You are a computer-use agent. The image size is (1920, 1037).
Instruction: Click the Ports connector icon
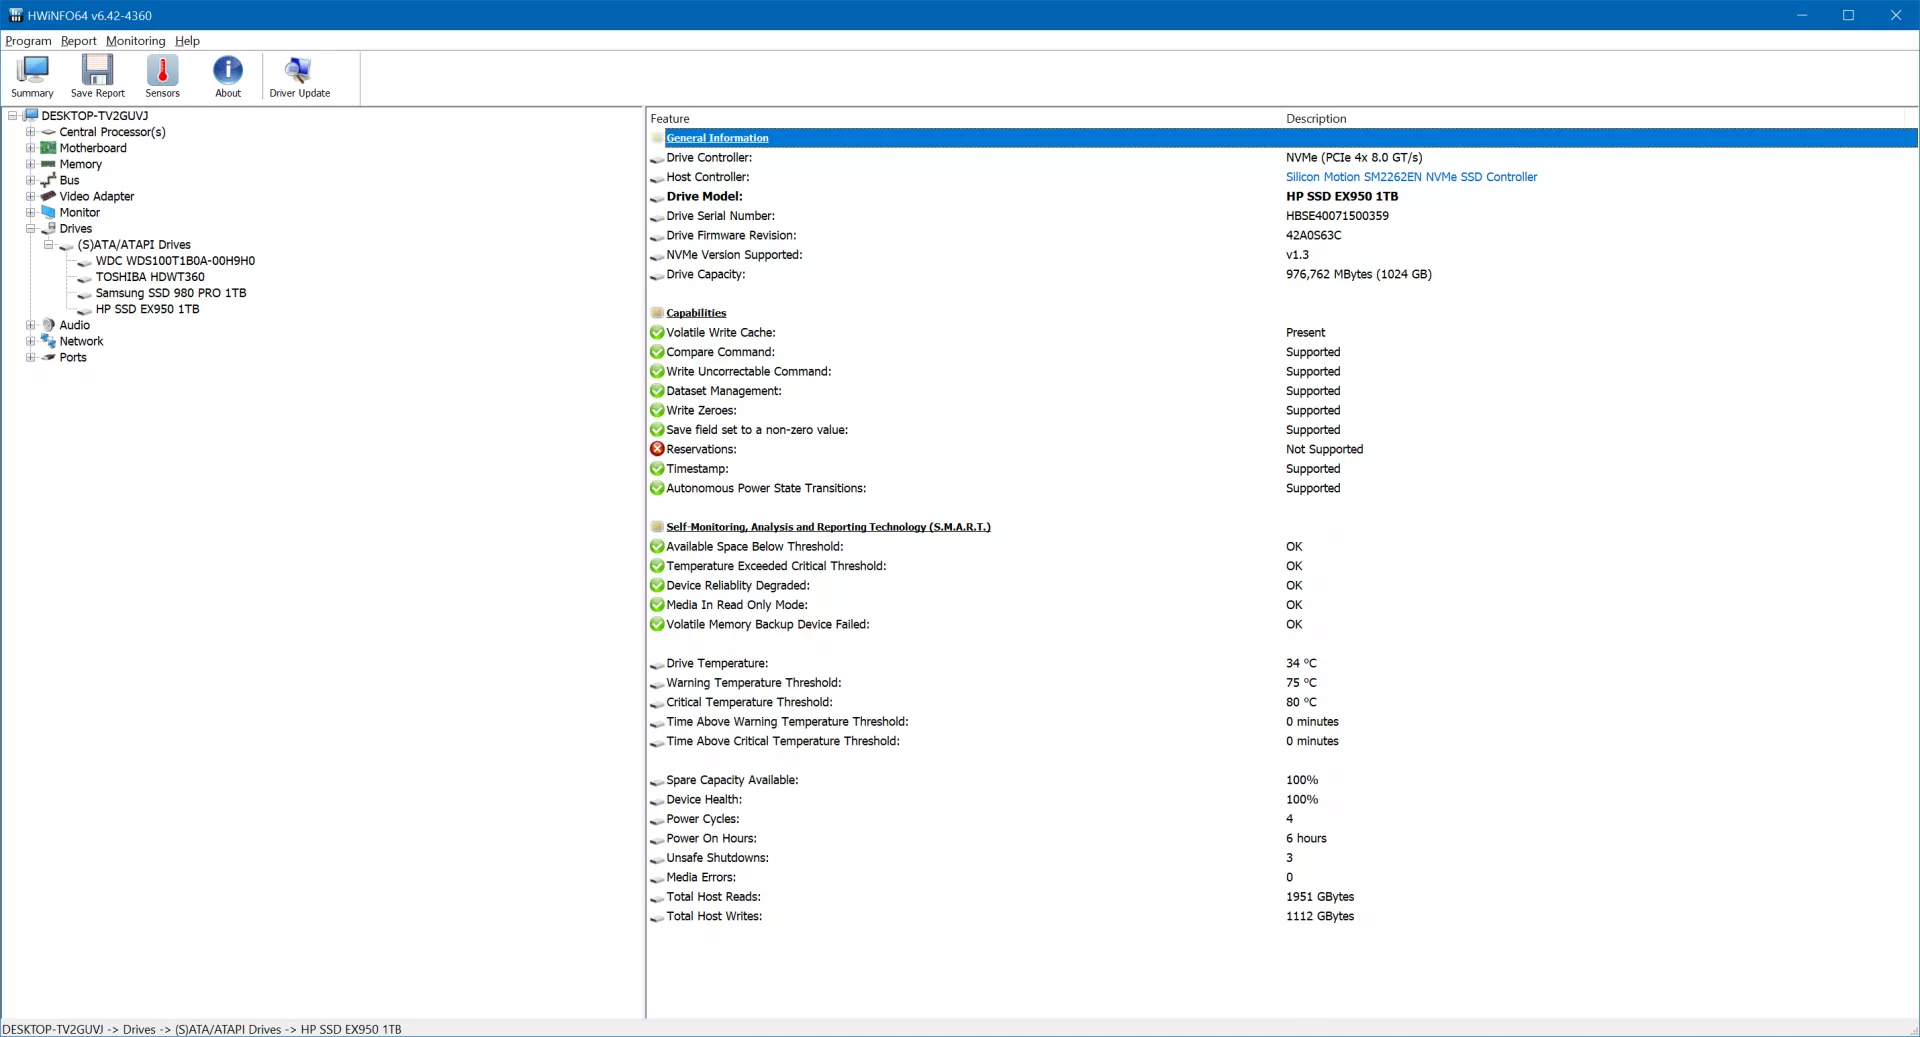tap(48, 357)
